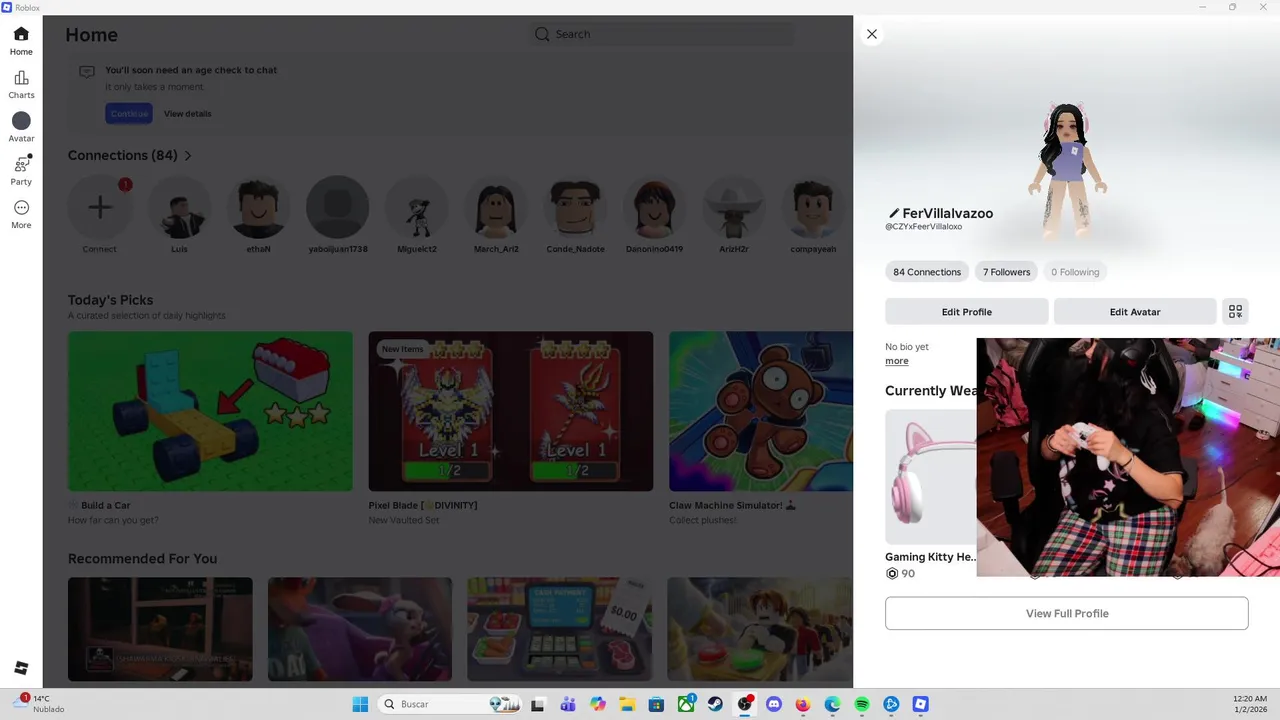This screenshot has width=1280, height=720.
Task: Click into the Roblox Search field
Action: point(662,34)
